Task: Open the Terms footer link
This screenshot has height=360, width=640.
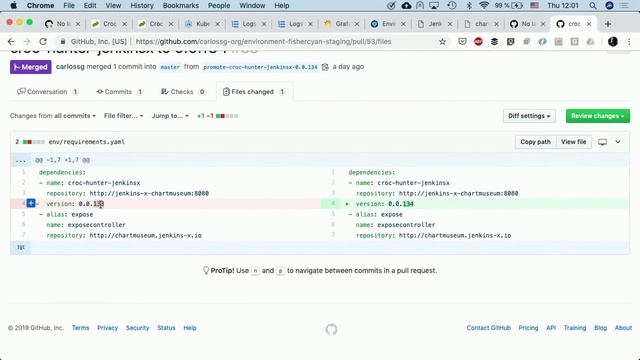Action: point(80,328)
